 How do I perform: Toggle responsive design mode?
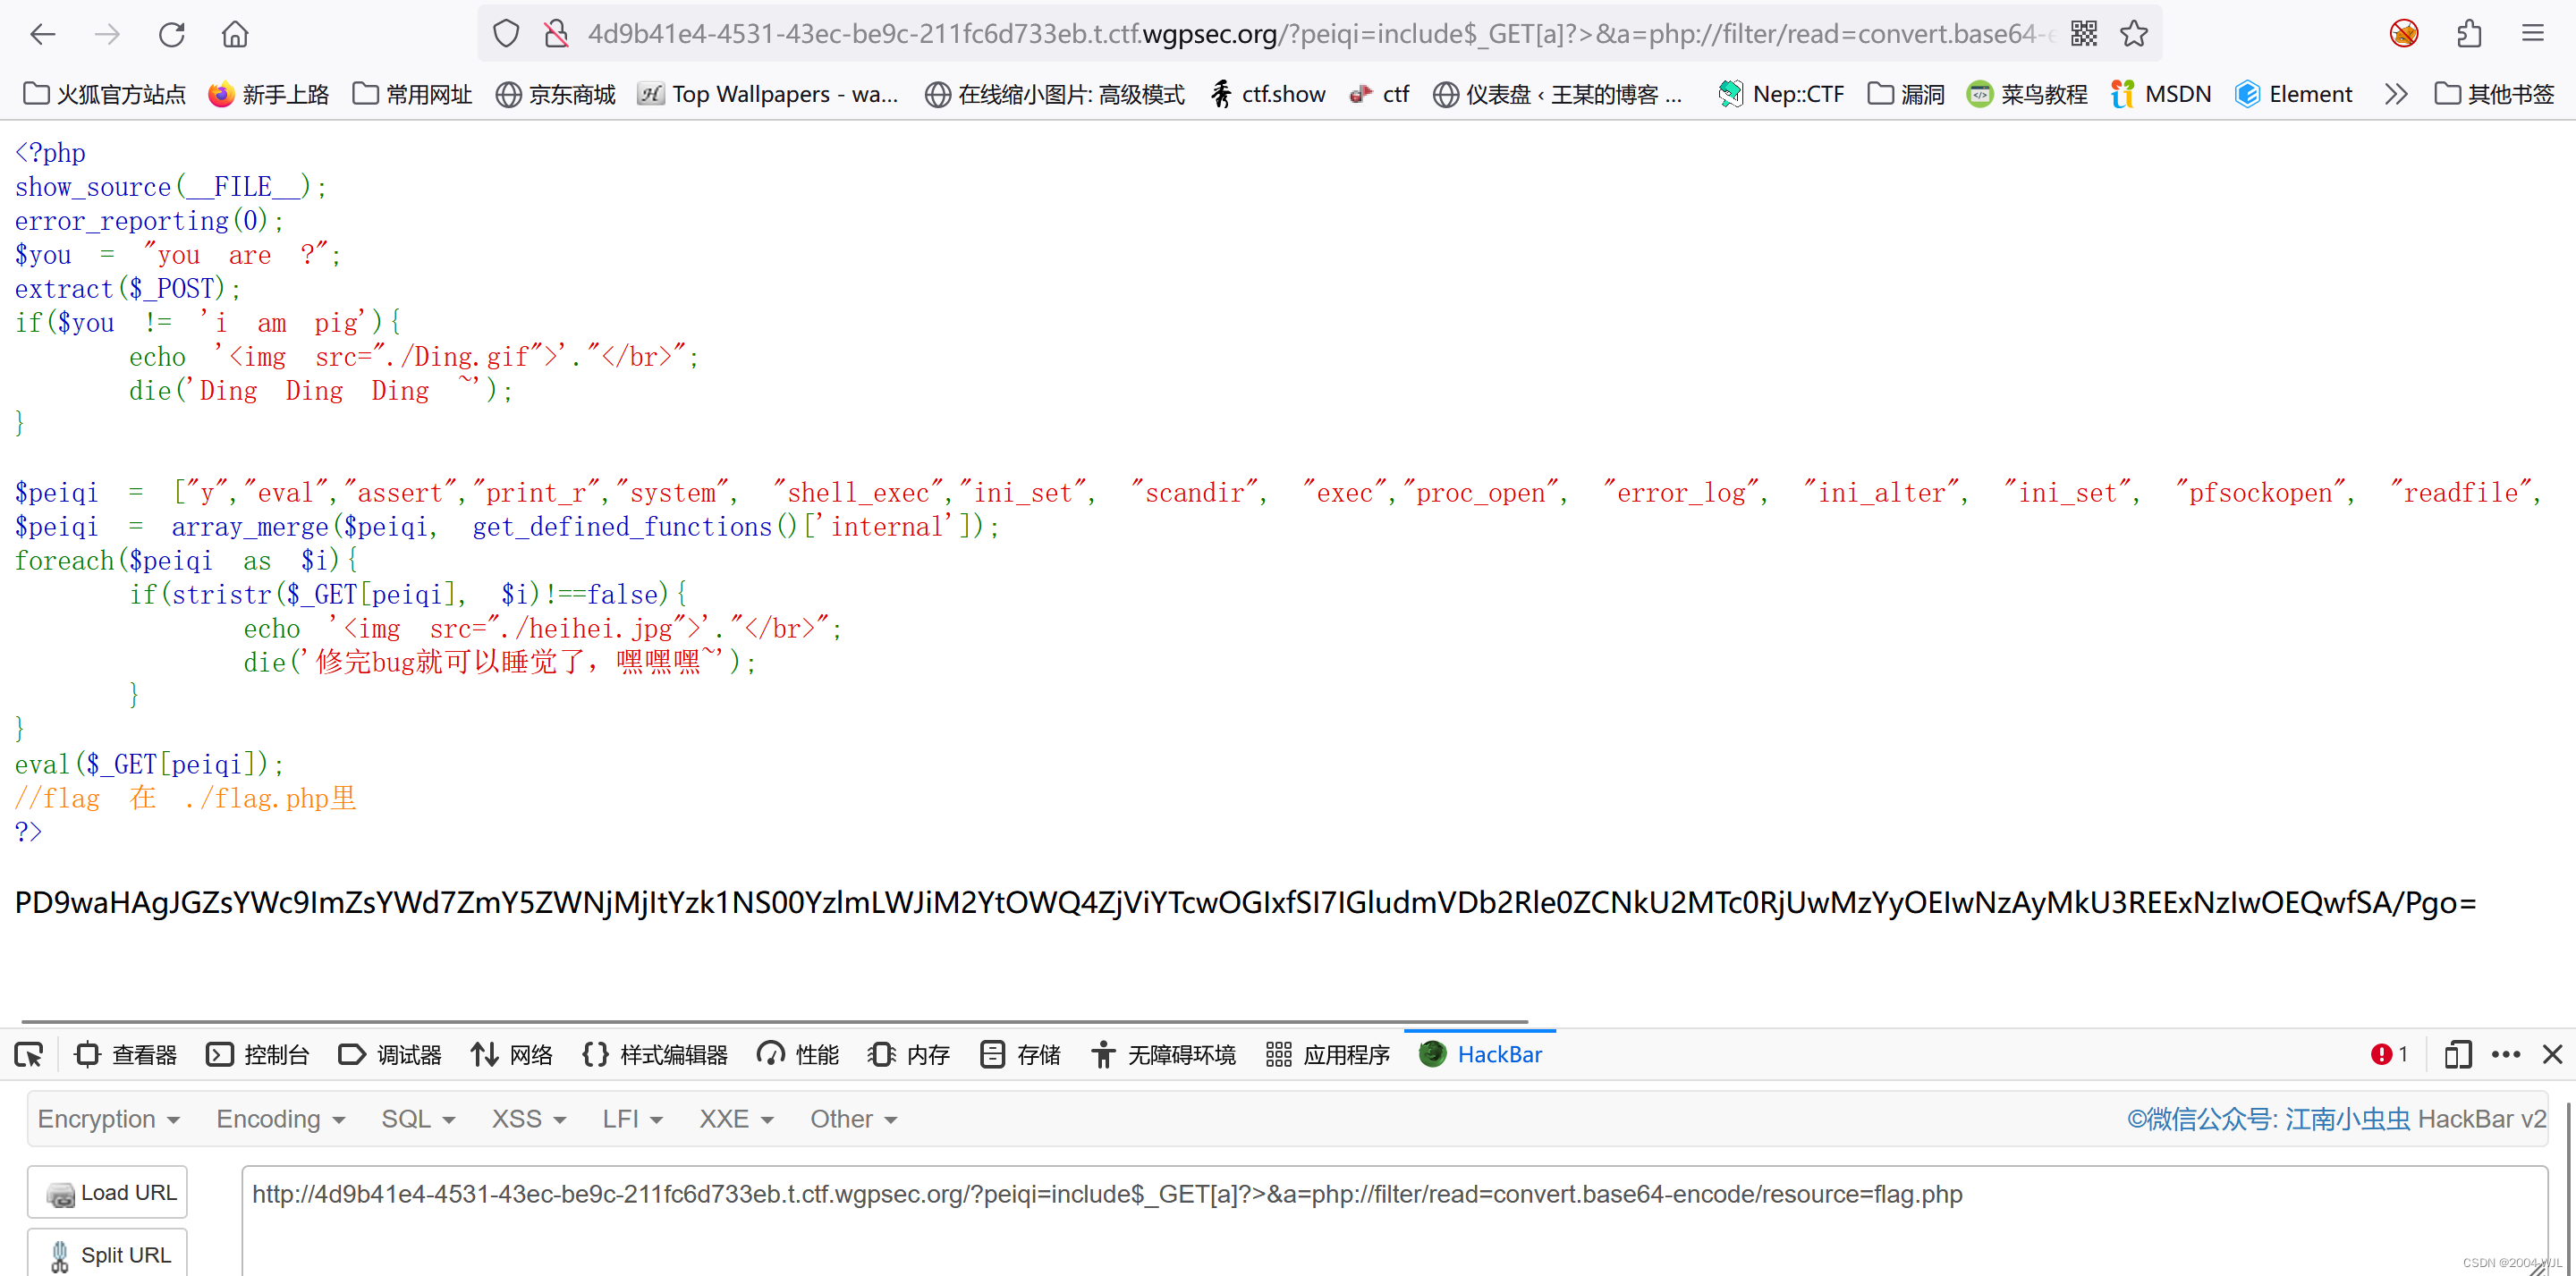point(2460,1054)
